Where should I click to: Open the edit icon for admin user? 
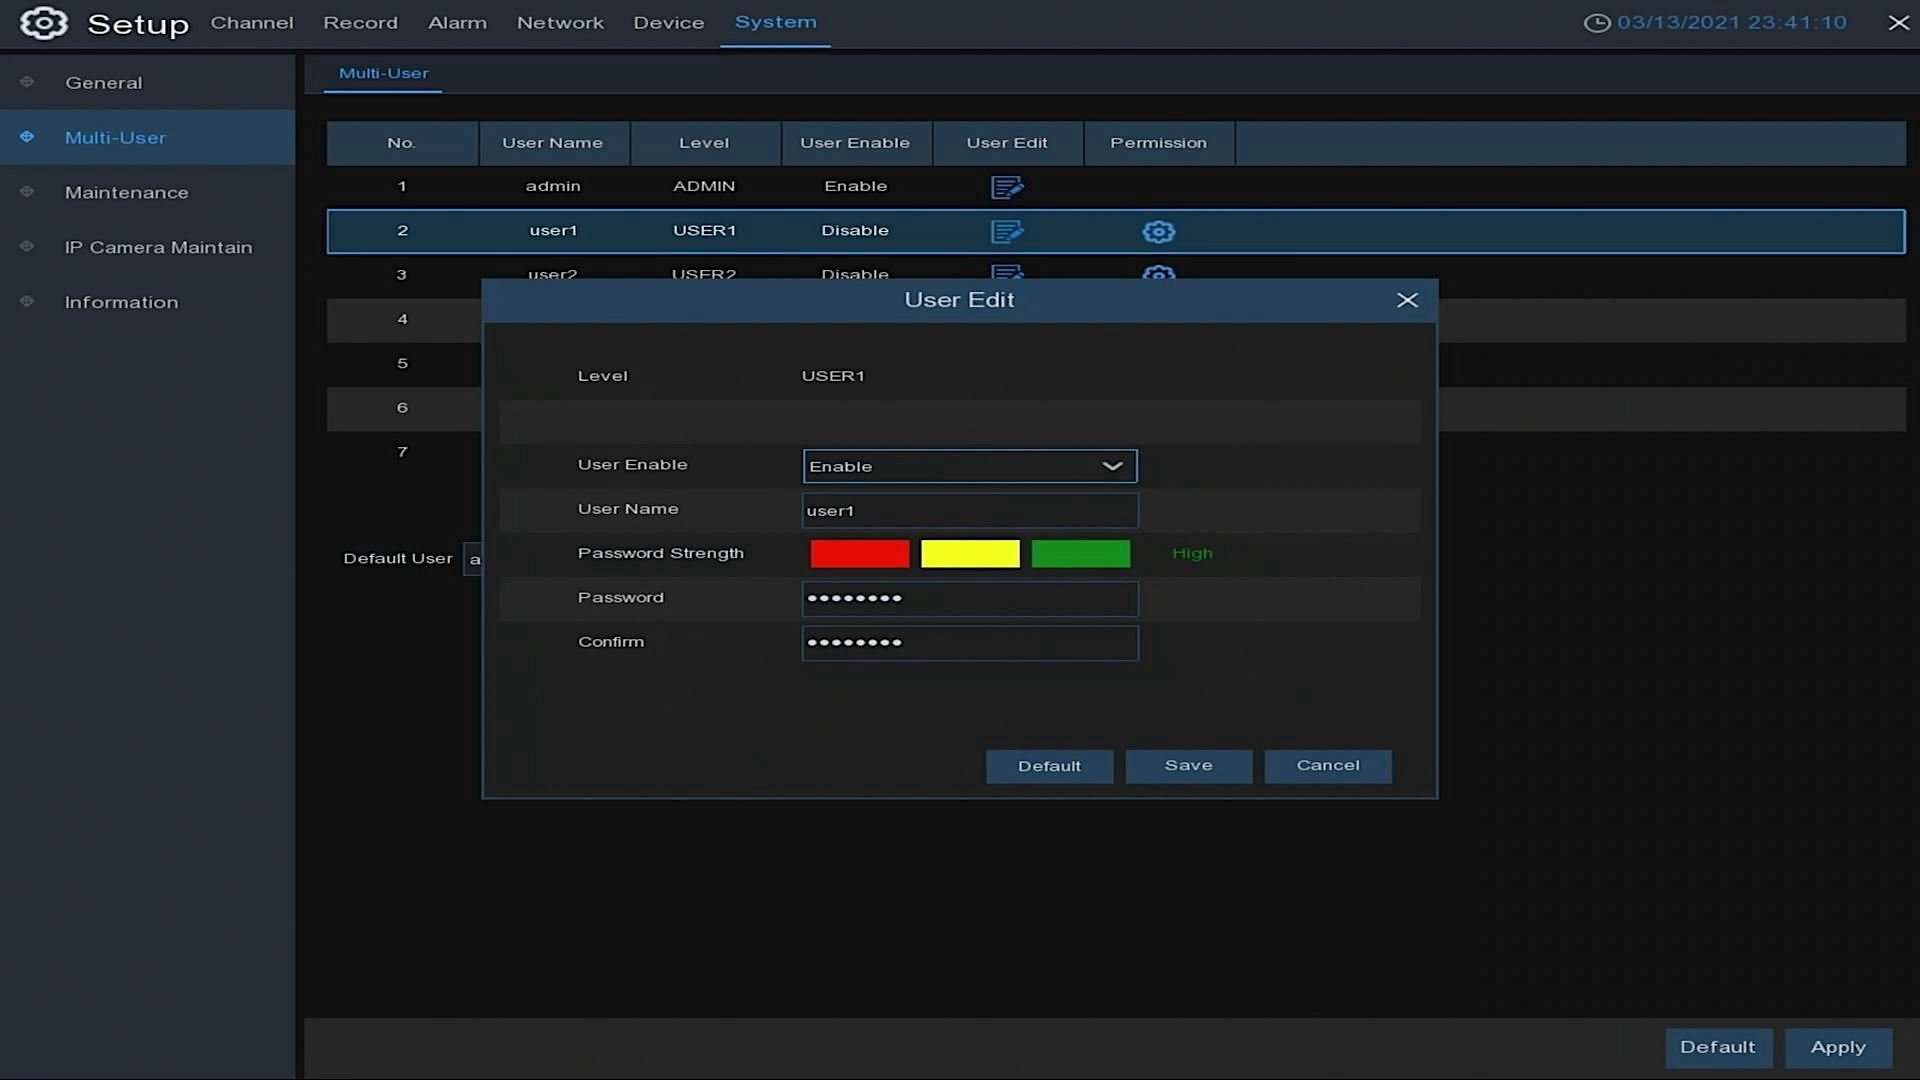1007,187
